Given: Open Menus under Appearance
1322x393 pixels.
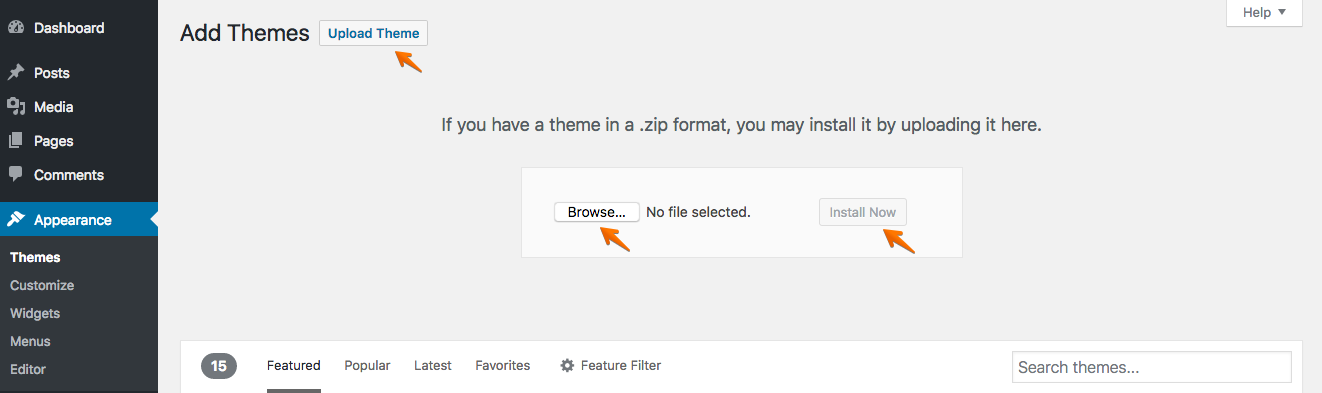Looking at the screenshot, I should pos(30,341).
